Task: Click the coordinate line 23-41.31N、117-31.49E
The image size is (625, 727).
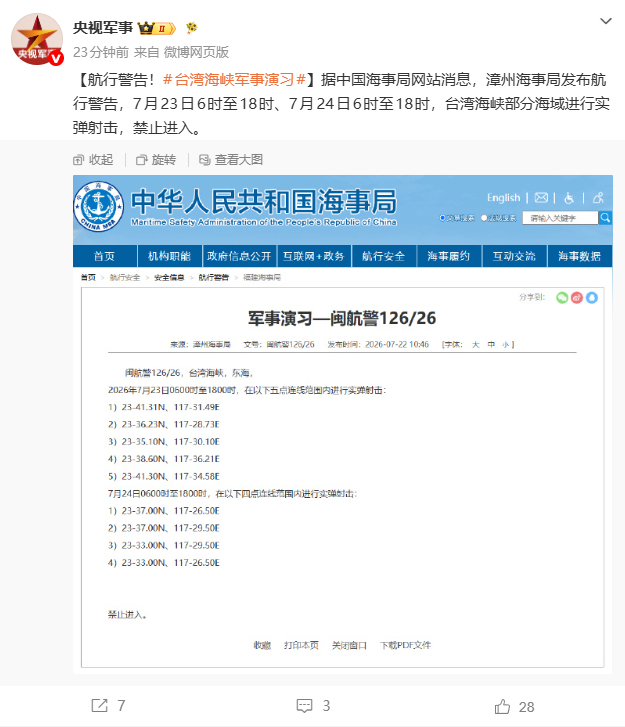Action: [164, 407]
